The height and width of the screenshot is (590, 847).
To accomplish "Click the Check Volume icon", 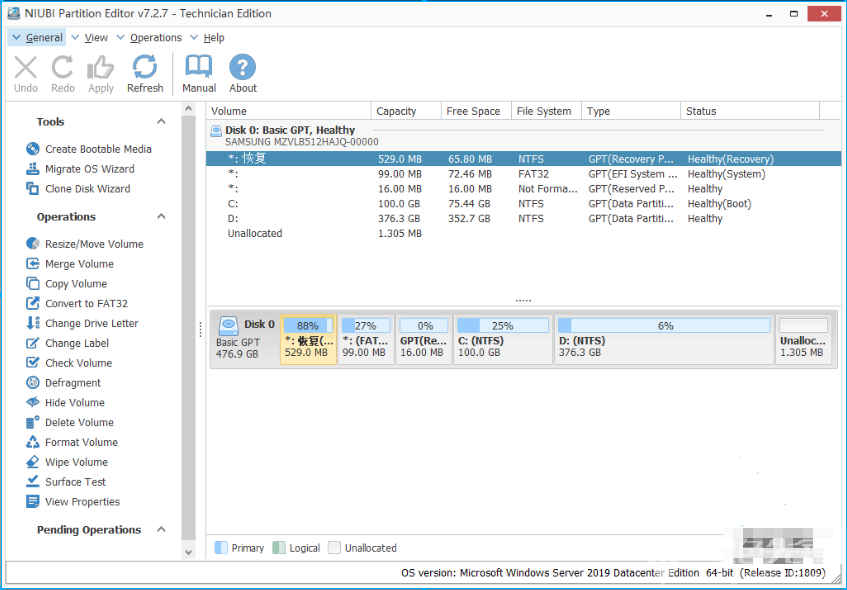I will click(x=32, y=363).
